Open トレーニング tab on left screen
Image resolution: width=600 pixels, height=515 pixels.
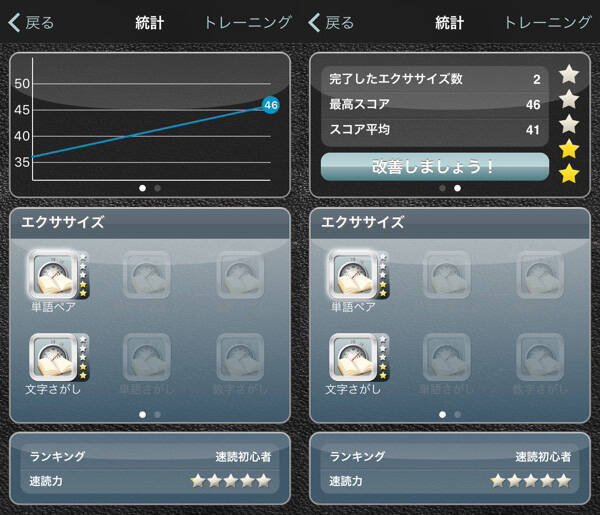pyautogui.click(x=248, y=23)
